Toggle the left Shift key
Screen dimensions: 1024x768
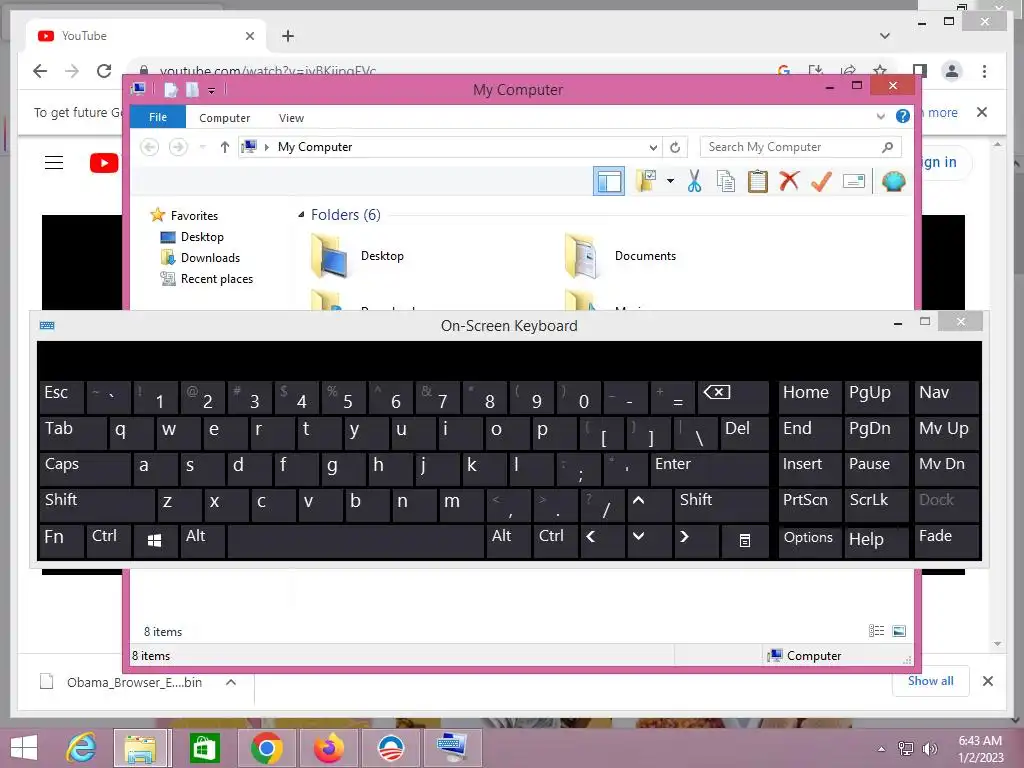(x=97, y=505)
